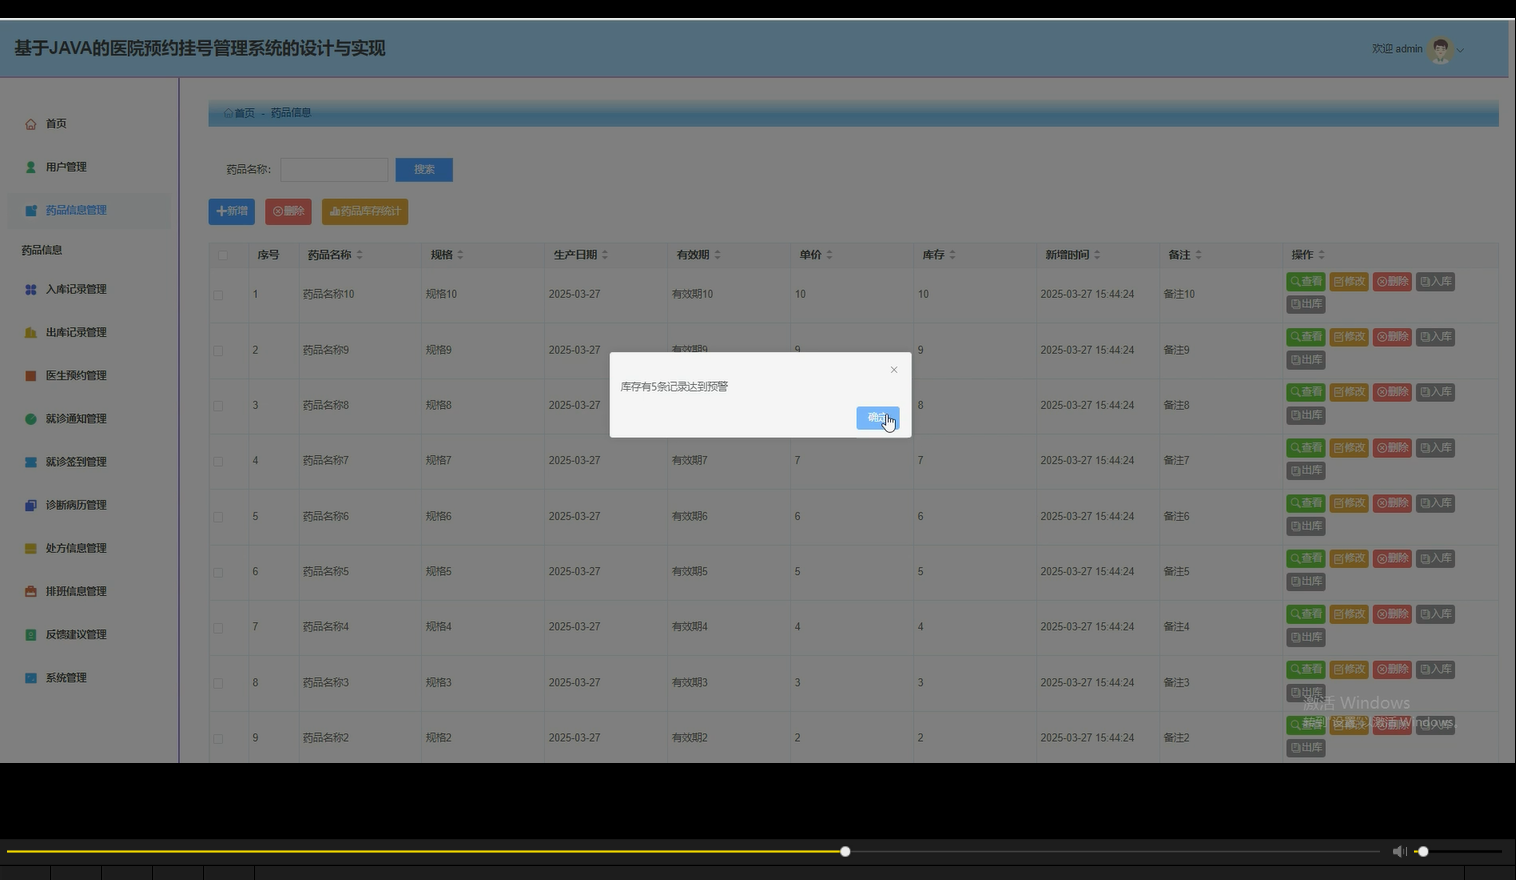Tick the checkbox for row 药品名称6
The height and width of the screenshot is (880, 1516).
(x=218, y=517)
